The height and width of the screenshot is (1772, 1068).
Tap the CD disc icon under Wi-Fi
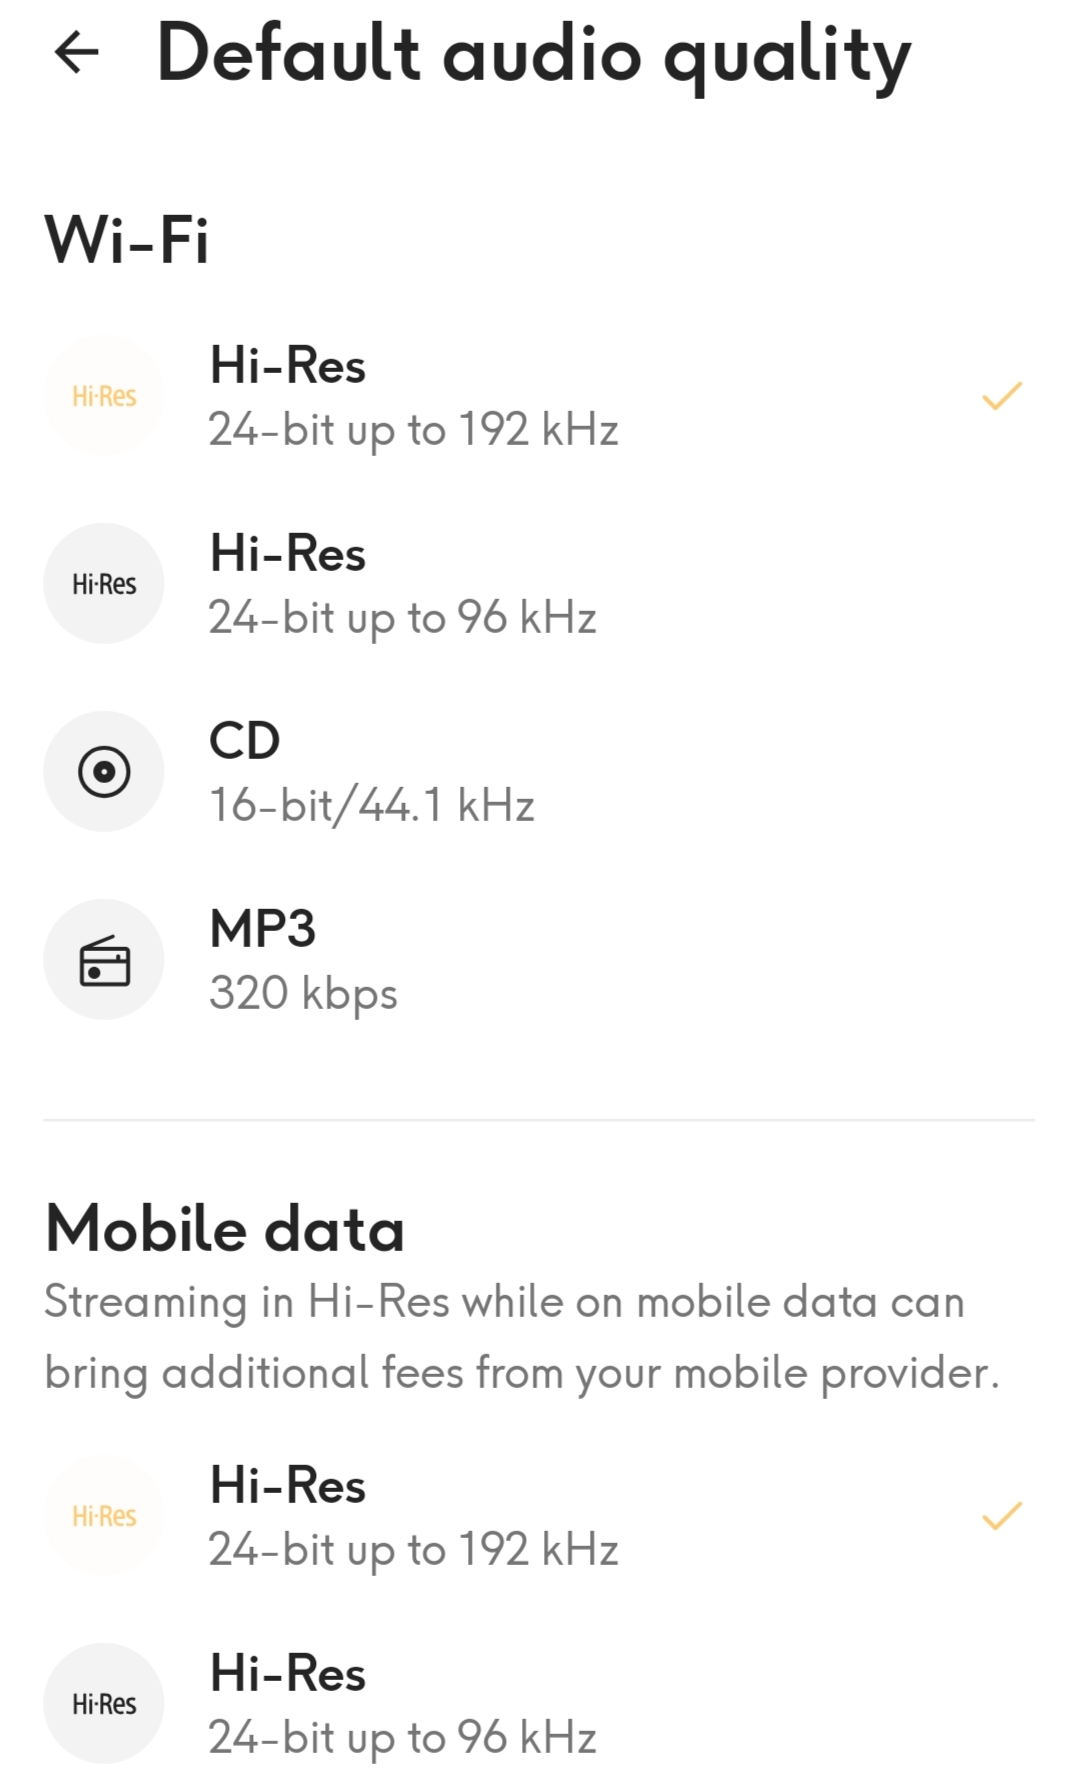tap(104, 772)
